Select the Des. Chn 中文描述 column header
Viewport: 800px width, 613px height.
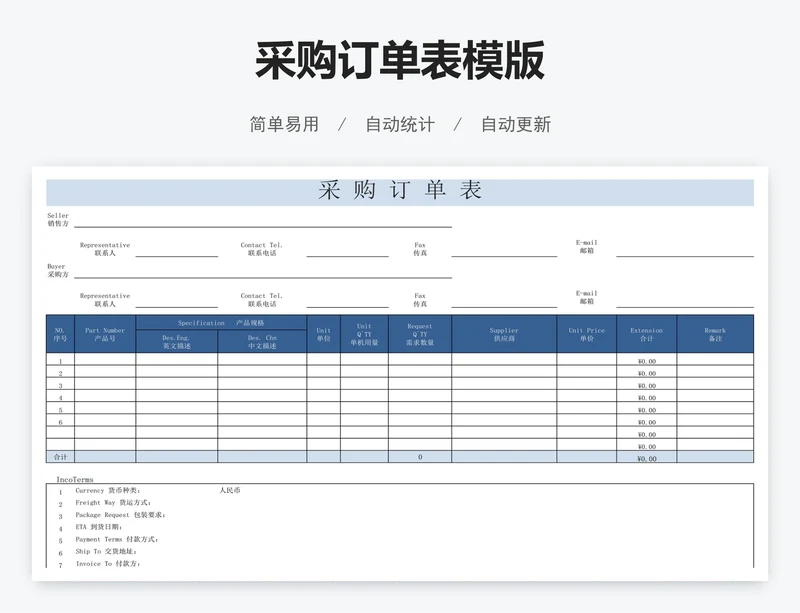click(x=262, y=341)
